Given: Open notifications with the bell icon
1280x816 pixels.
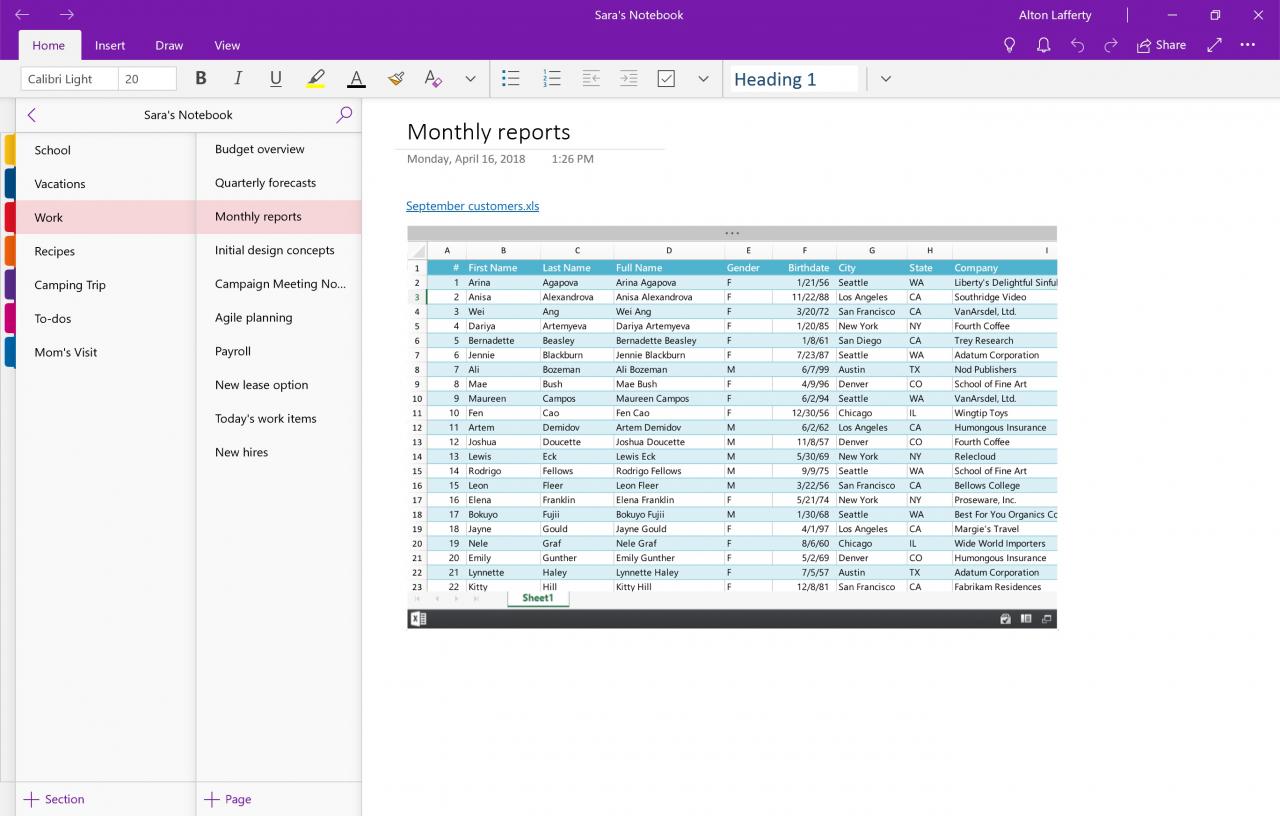Looking at the screenshot, I should pyautogui.click(x=1043, y=45).
